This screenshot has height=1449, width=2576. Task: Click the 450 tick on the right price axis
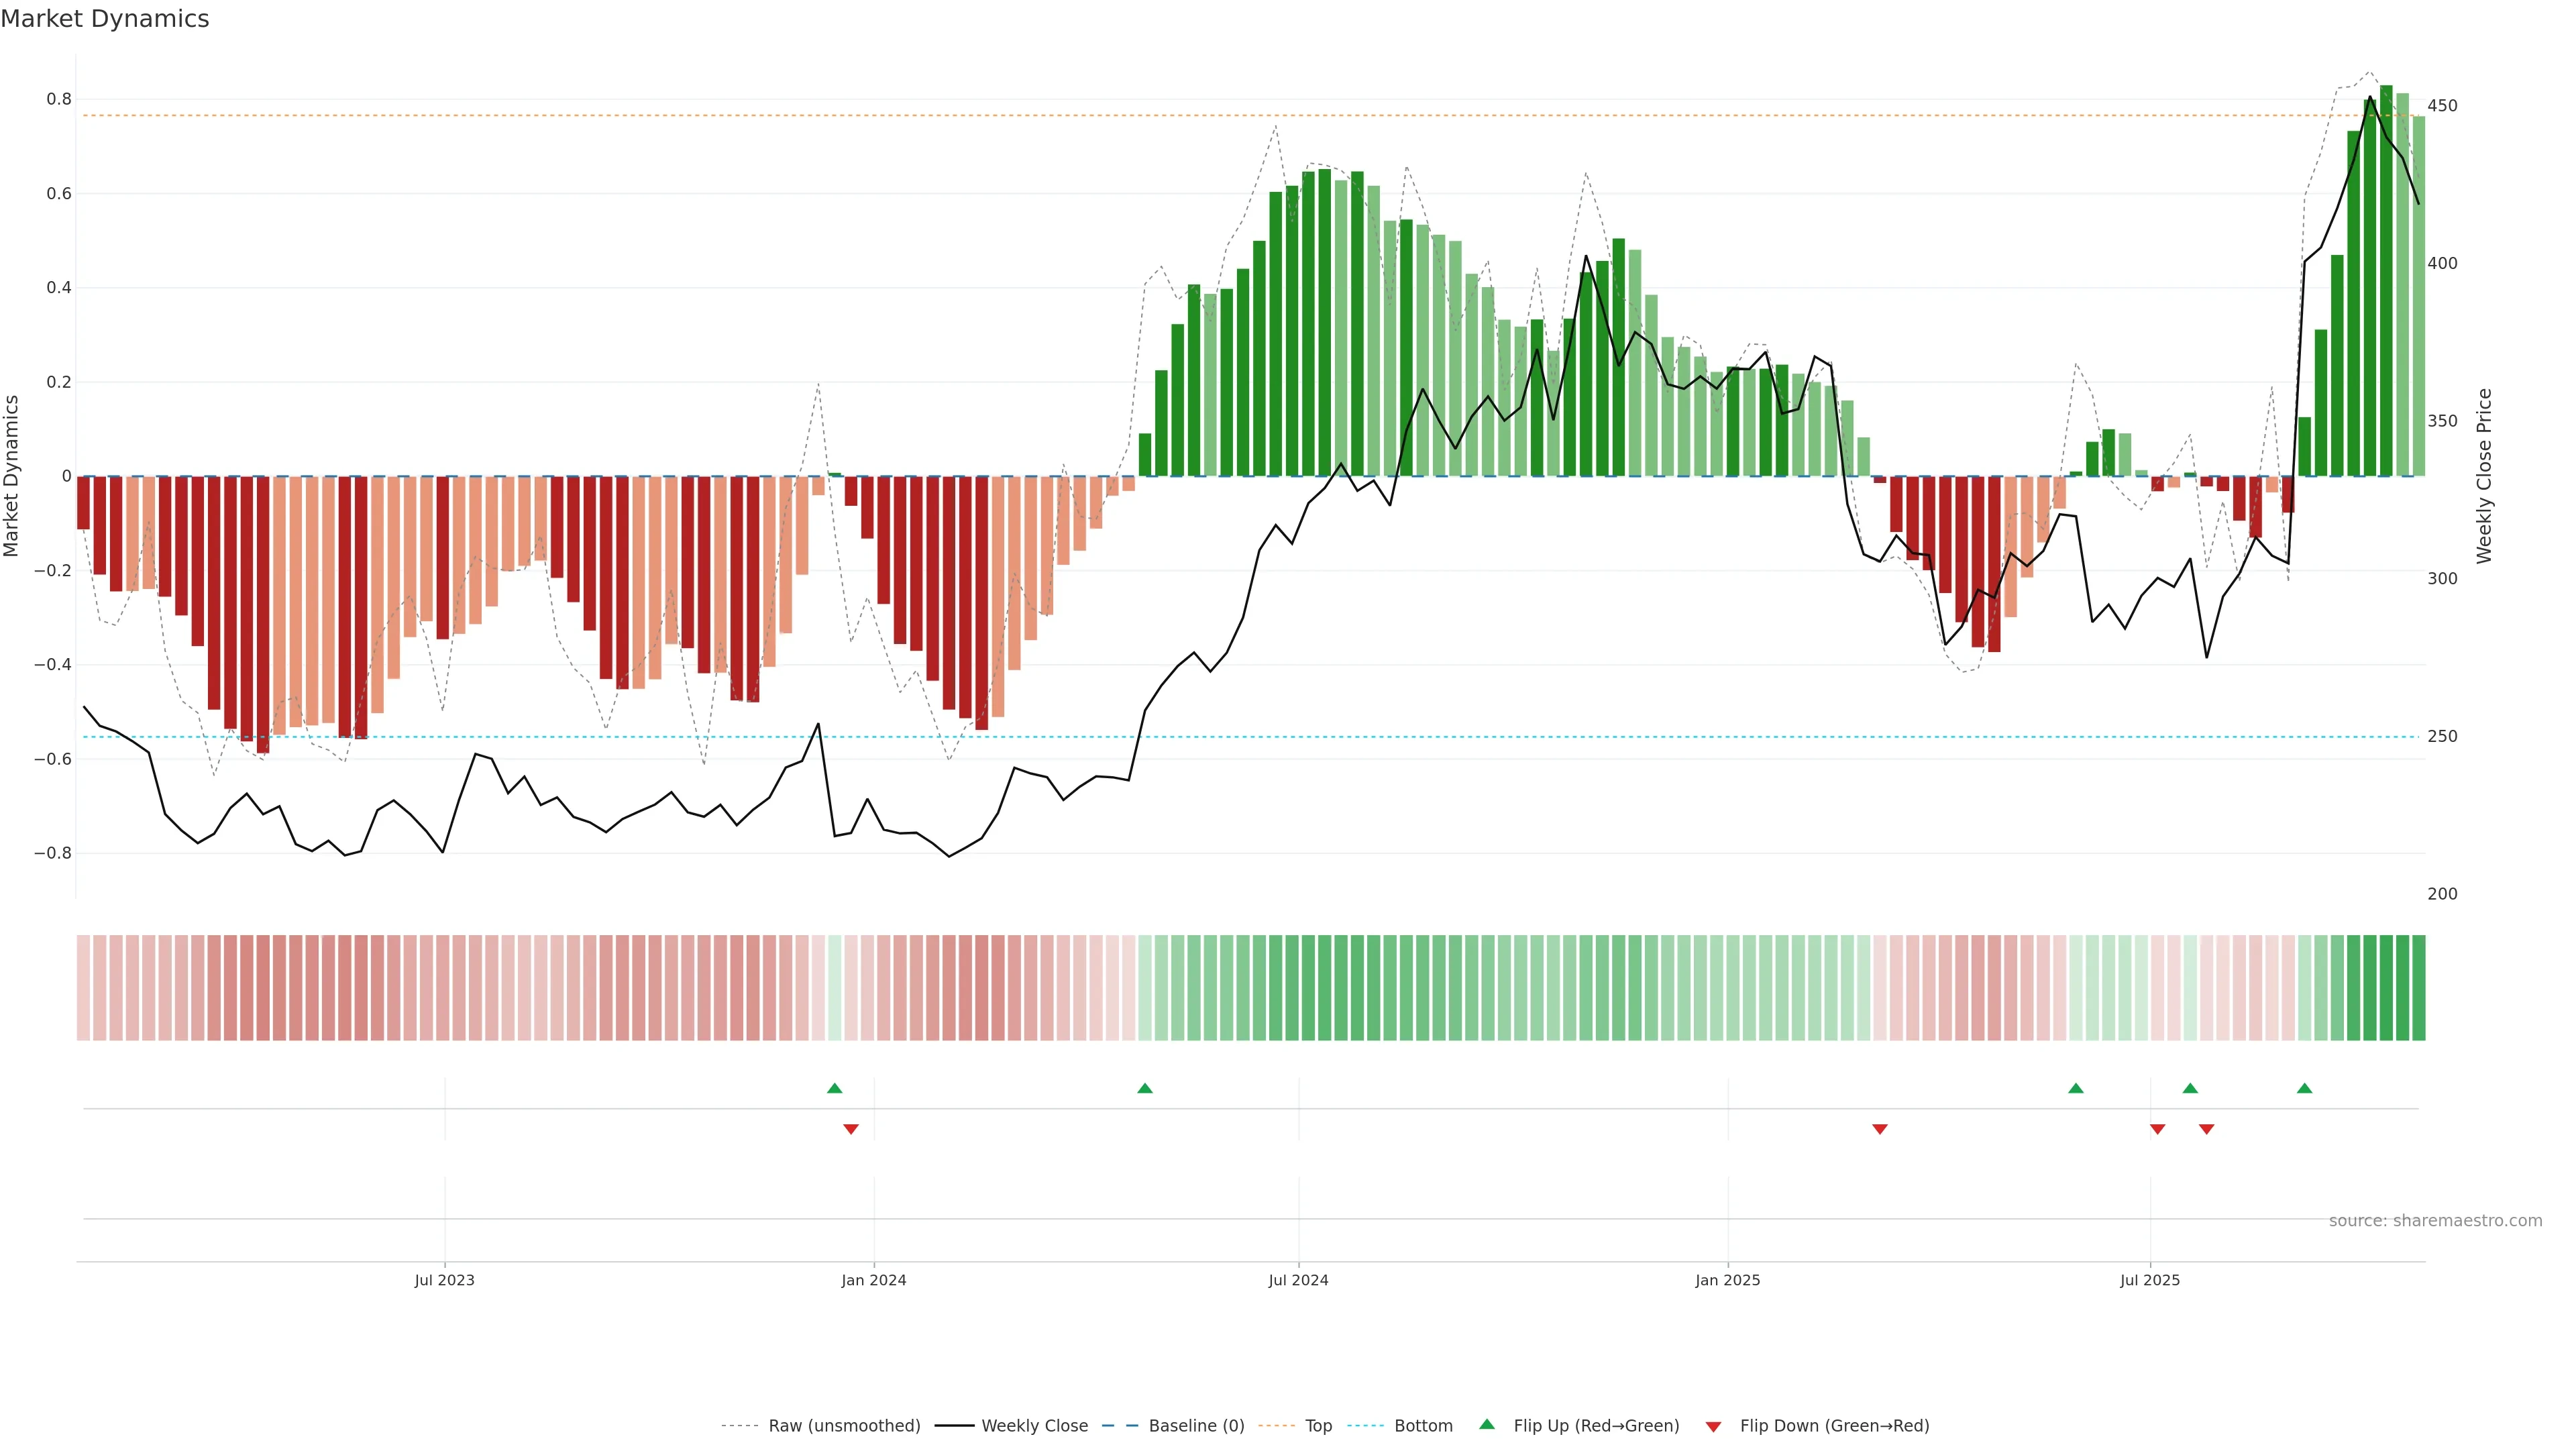pos(2442,106)
